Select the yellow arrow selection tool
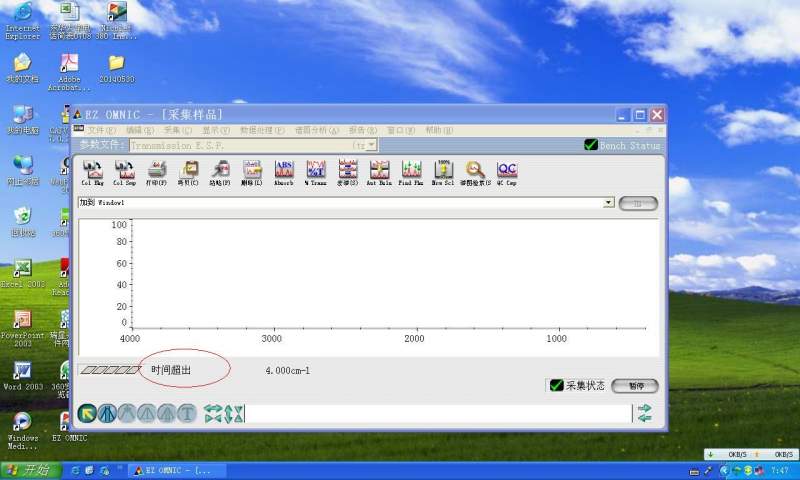 tap(87, 413)
